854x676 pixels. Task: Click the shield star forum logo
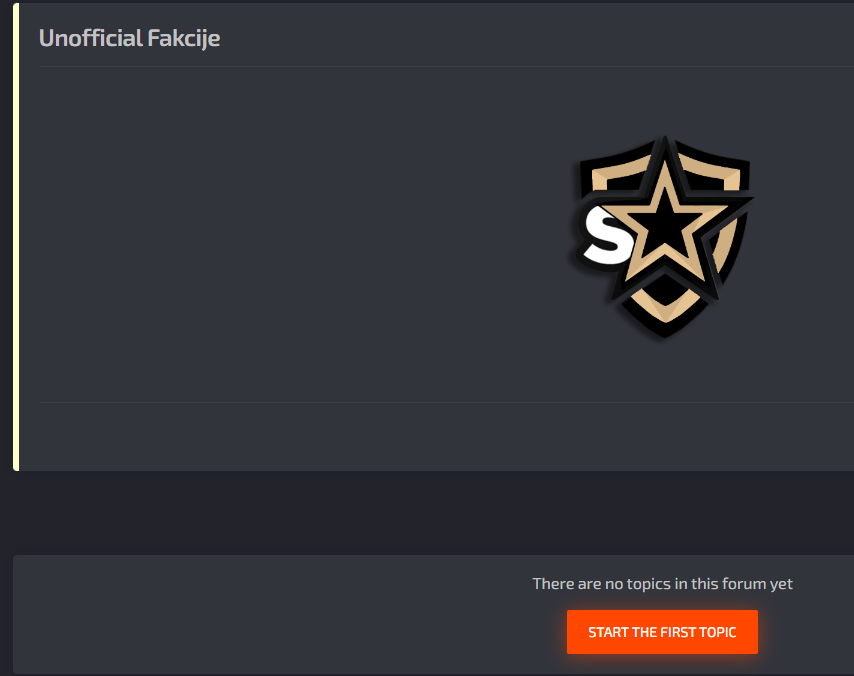point(663,237)
